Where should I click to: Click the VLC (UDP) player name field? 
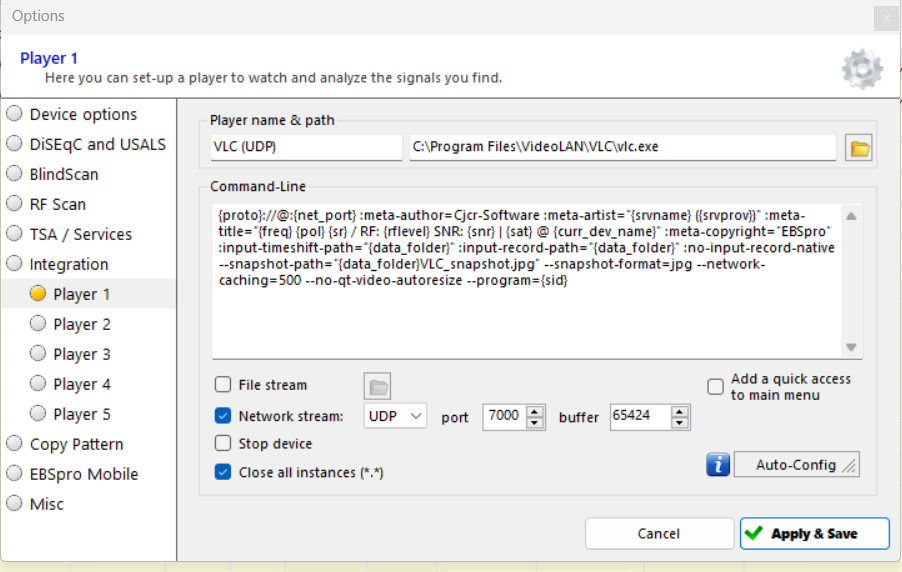(x=305, y=148)
